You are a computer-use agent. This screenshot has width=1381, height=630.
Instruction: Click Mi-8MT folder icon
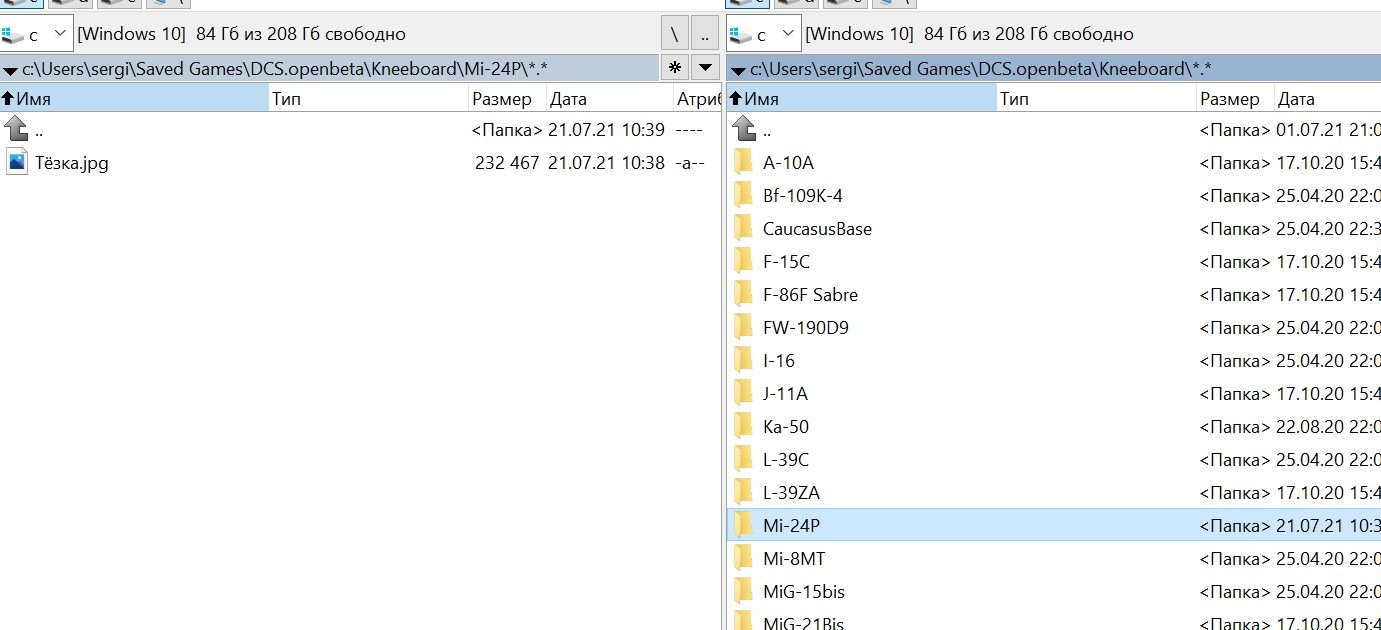[x=743, y=558]
